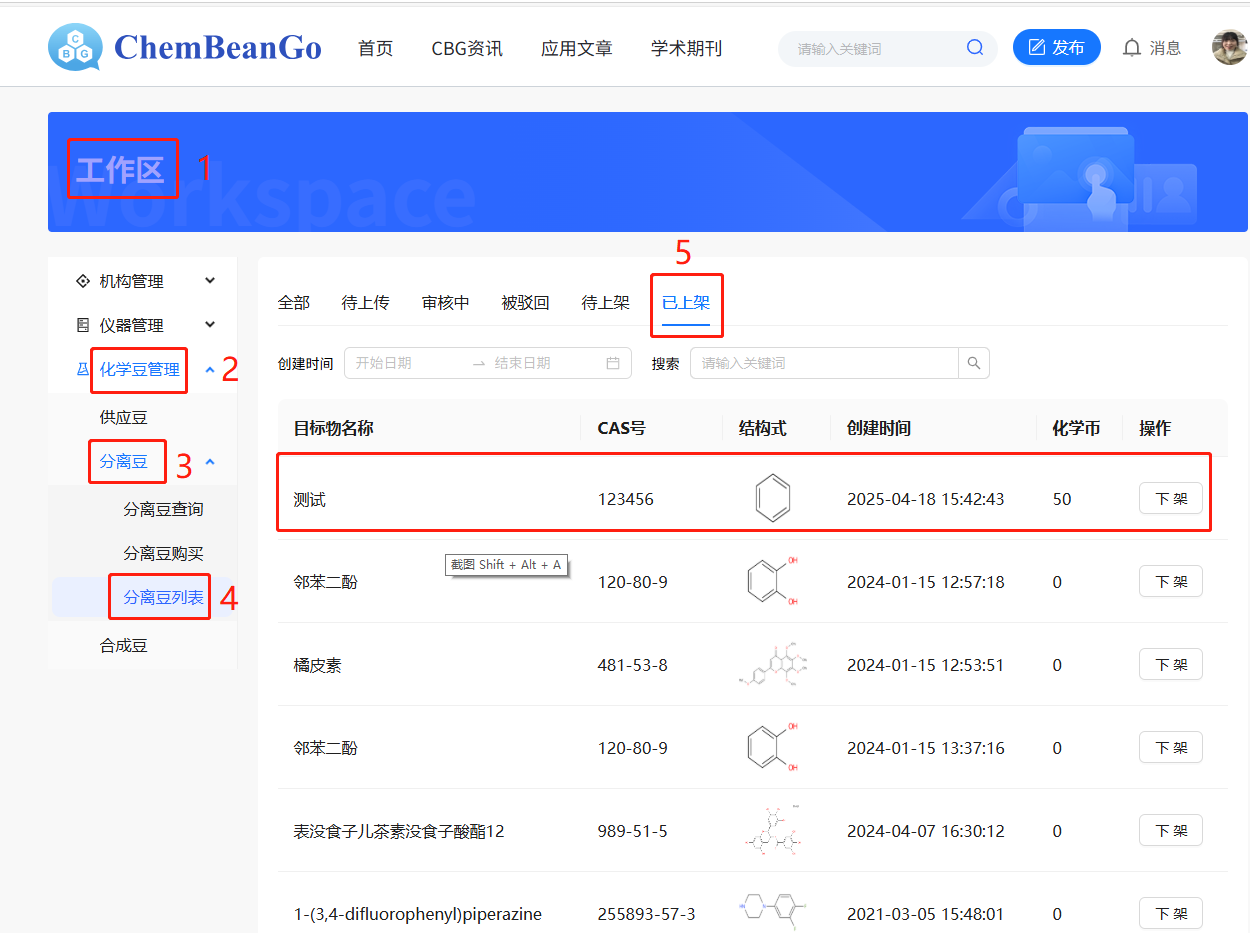Viewport: 1250px width, 933px height.
Task: Click the ChemBeanGo logo icon
Action: tap(75, 47)
